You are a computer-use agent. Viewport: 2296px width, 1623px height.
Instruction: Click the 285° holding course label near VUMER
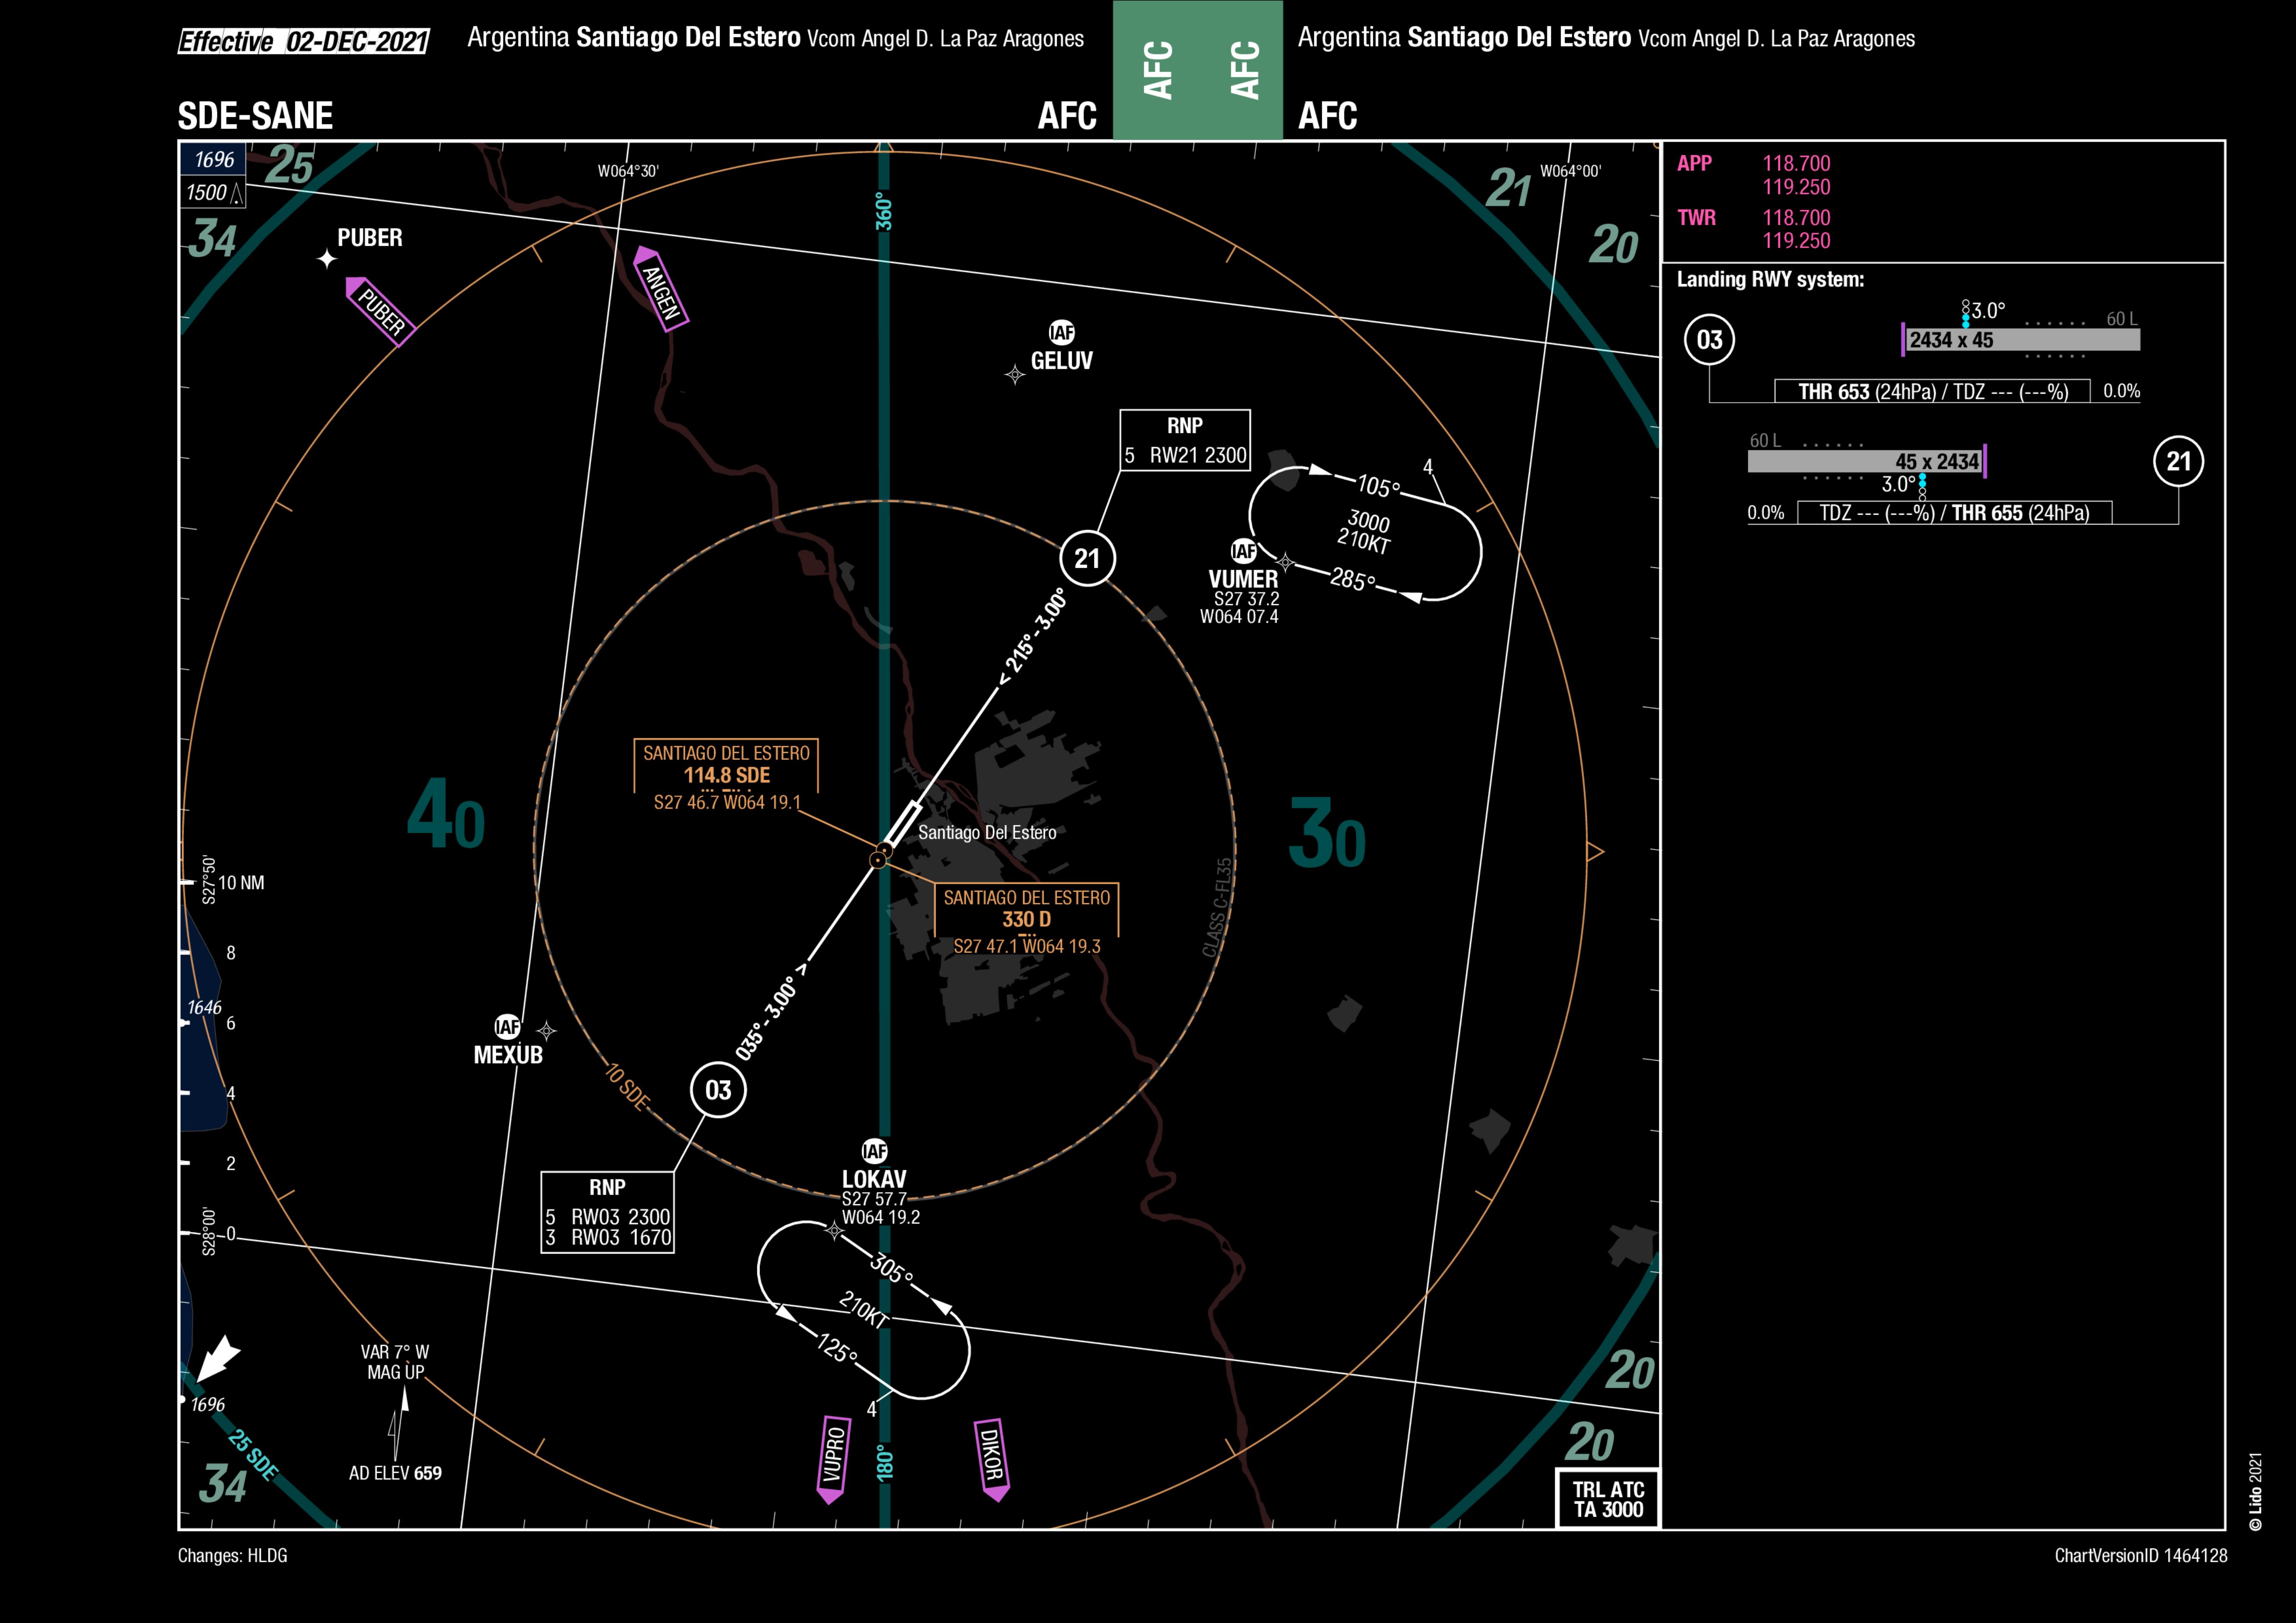1353,580
